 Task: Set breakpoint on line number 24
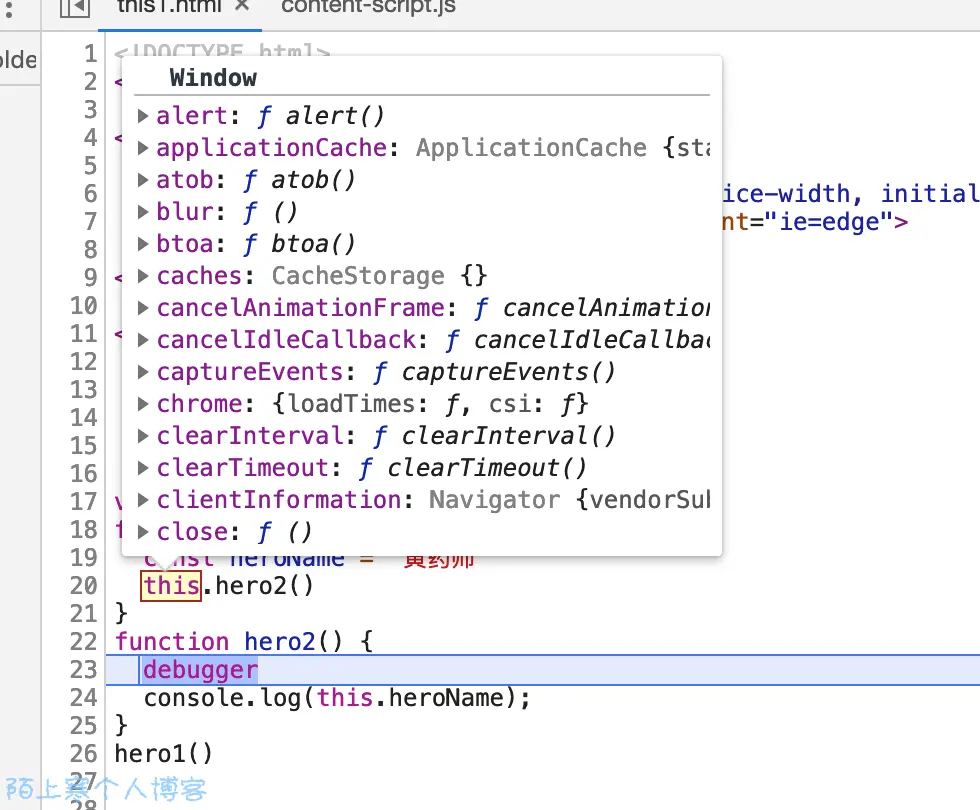[x=84, y=698]
